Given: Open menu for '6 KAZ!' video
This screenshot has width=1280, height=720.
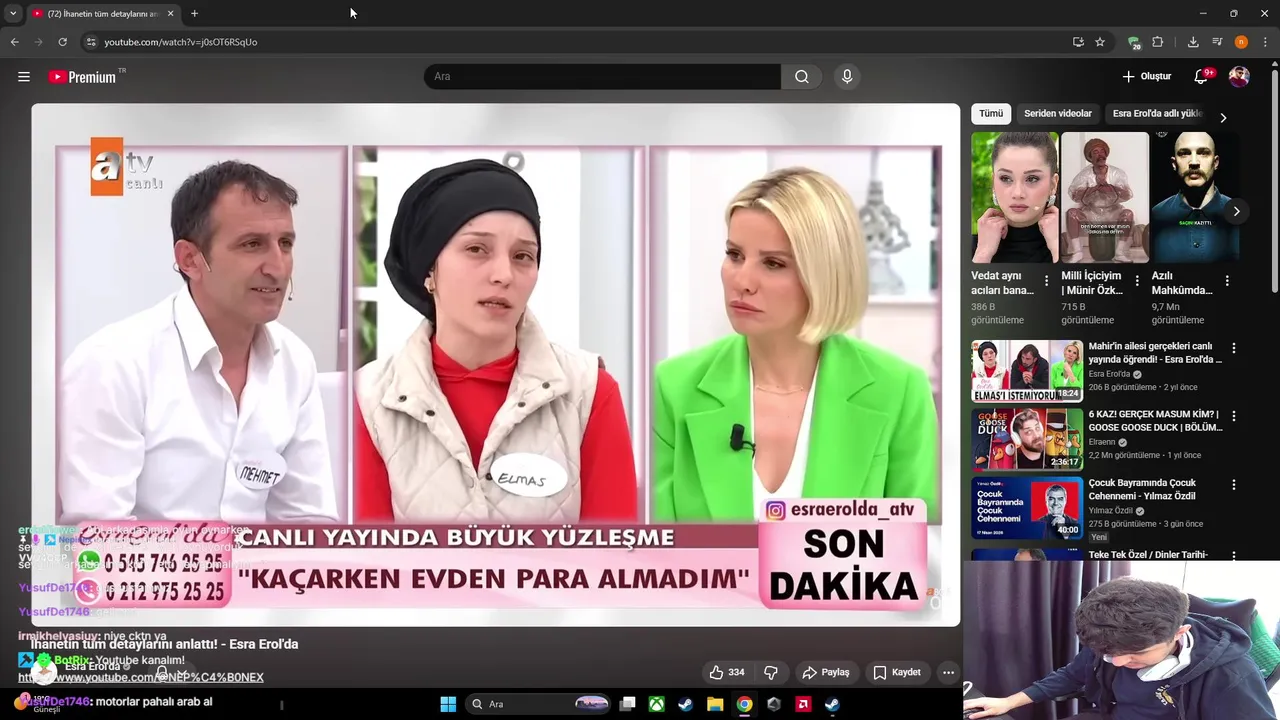Looking at the screenshot, I should [x=1234, y=416].
